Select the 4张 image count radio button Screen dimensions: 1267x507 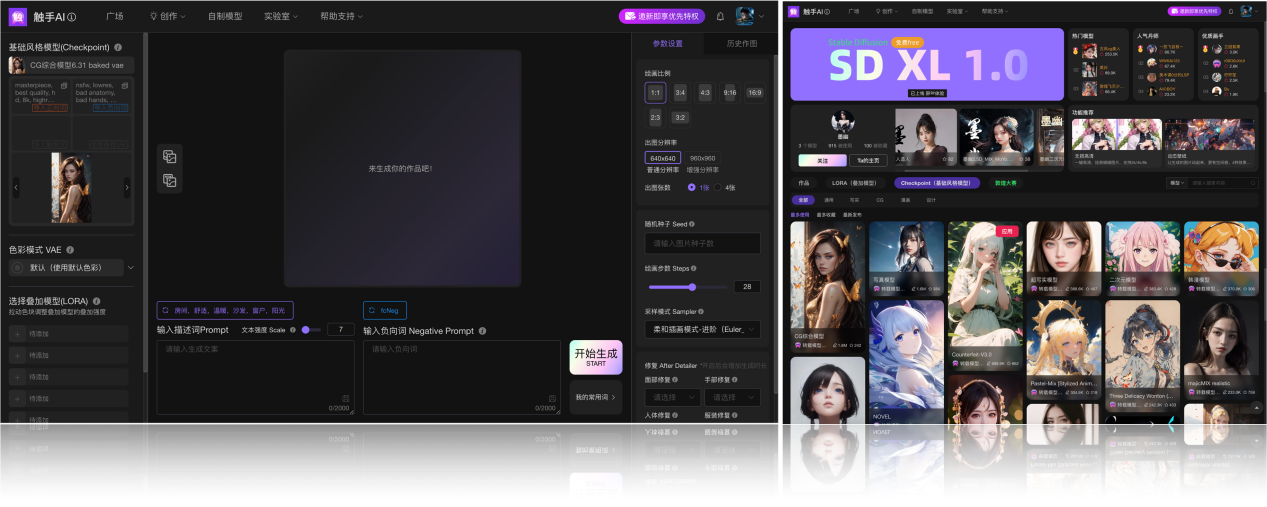(x=717, y=187)
